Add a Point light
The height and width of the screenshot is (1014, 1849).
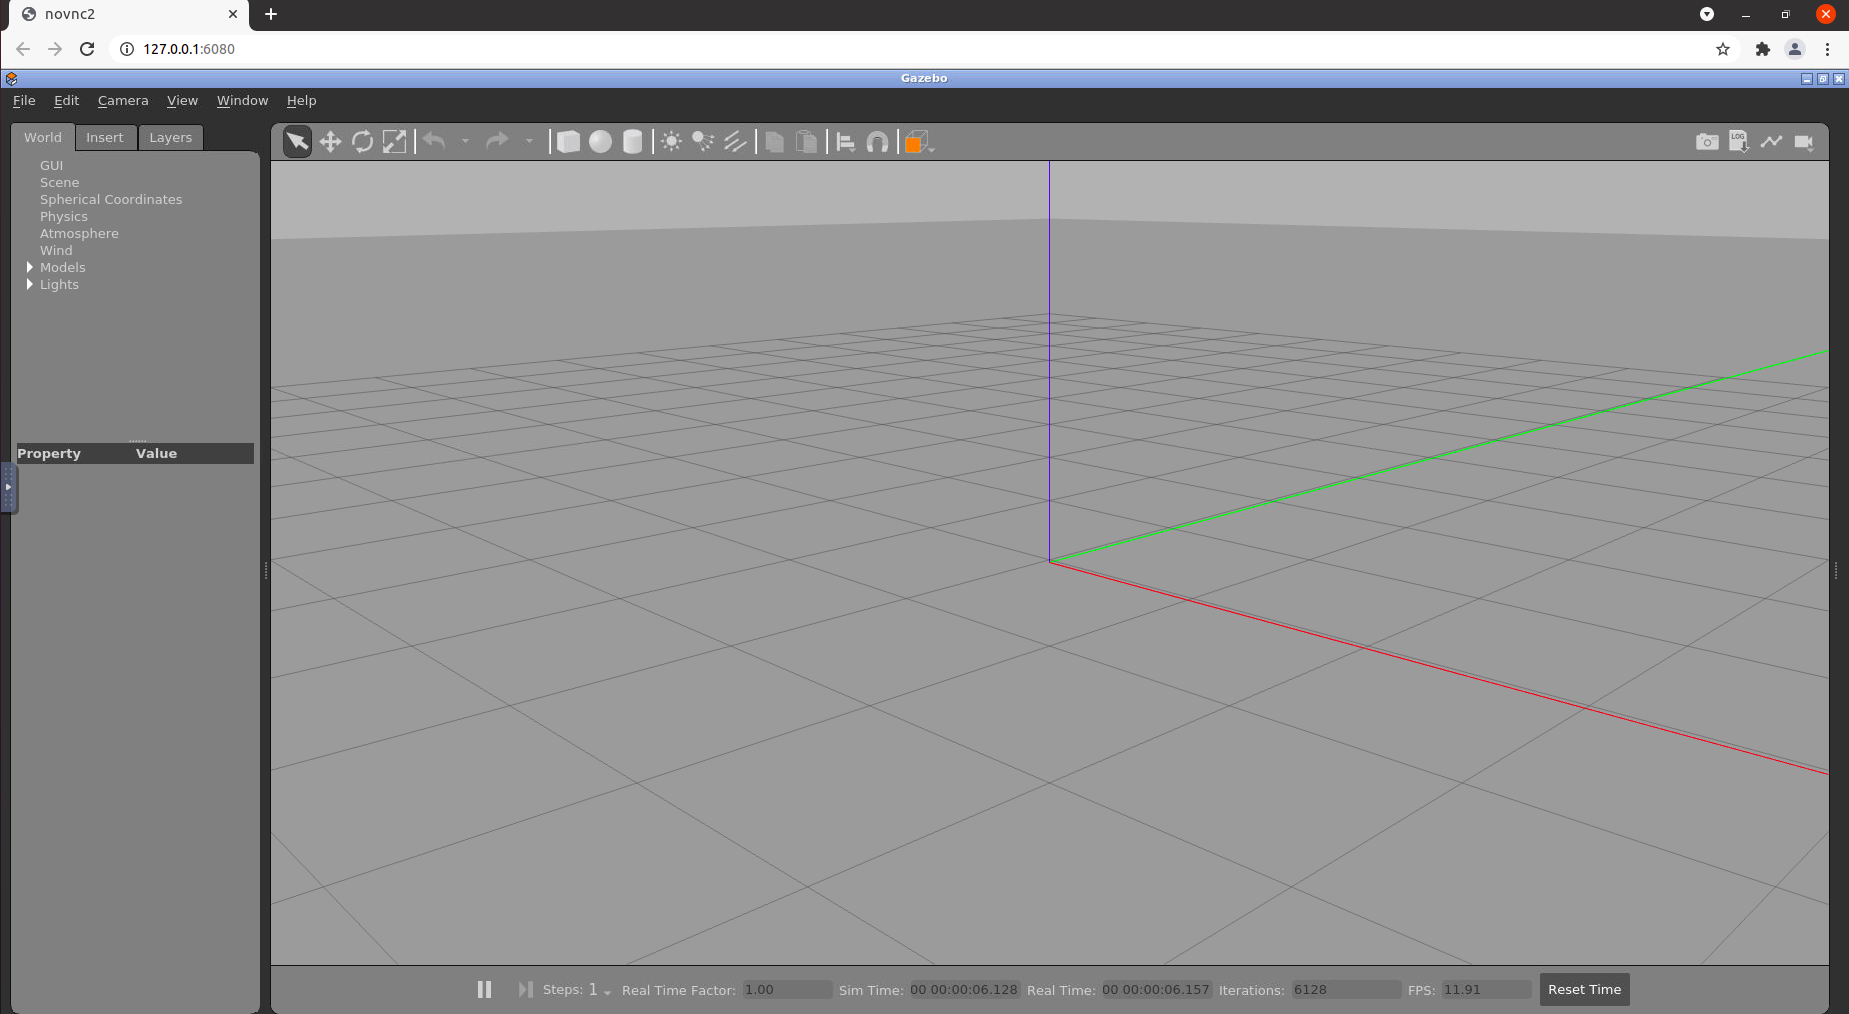(672, 142)
